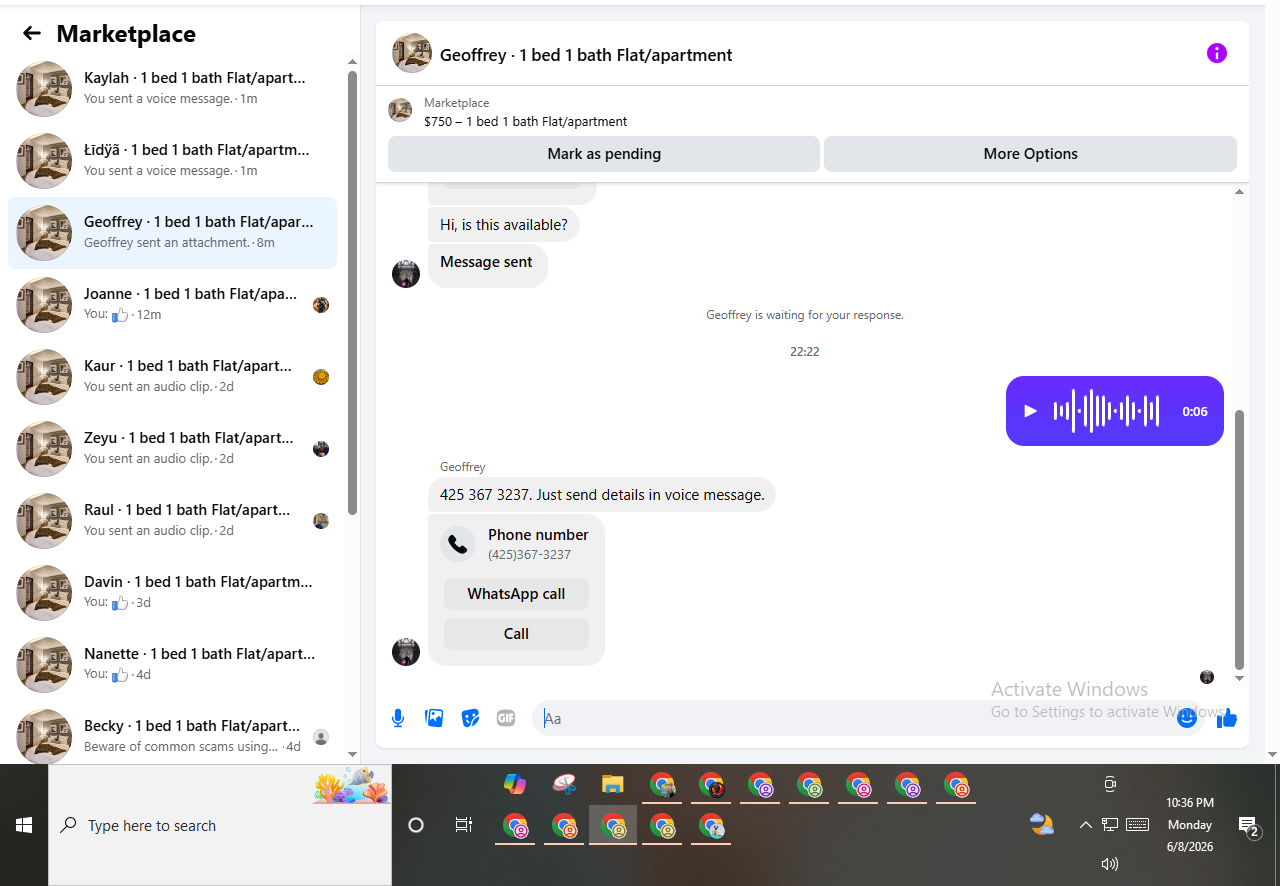This screenshot has height=886, width=1280.
Task: Click the chat pane scroll-up arrow
Action: 1240,191
